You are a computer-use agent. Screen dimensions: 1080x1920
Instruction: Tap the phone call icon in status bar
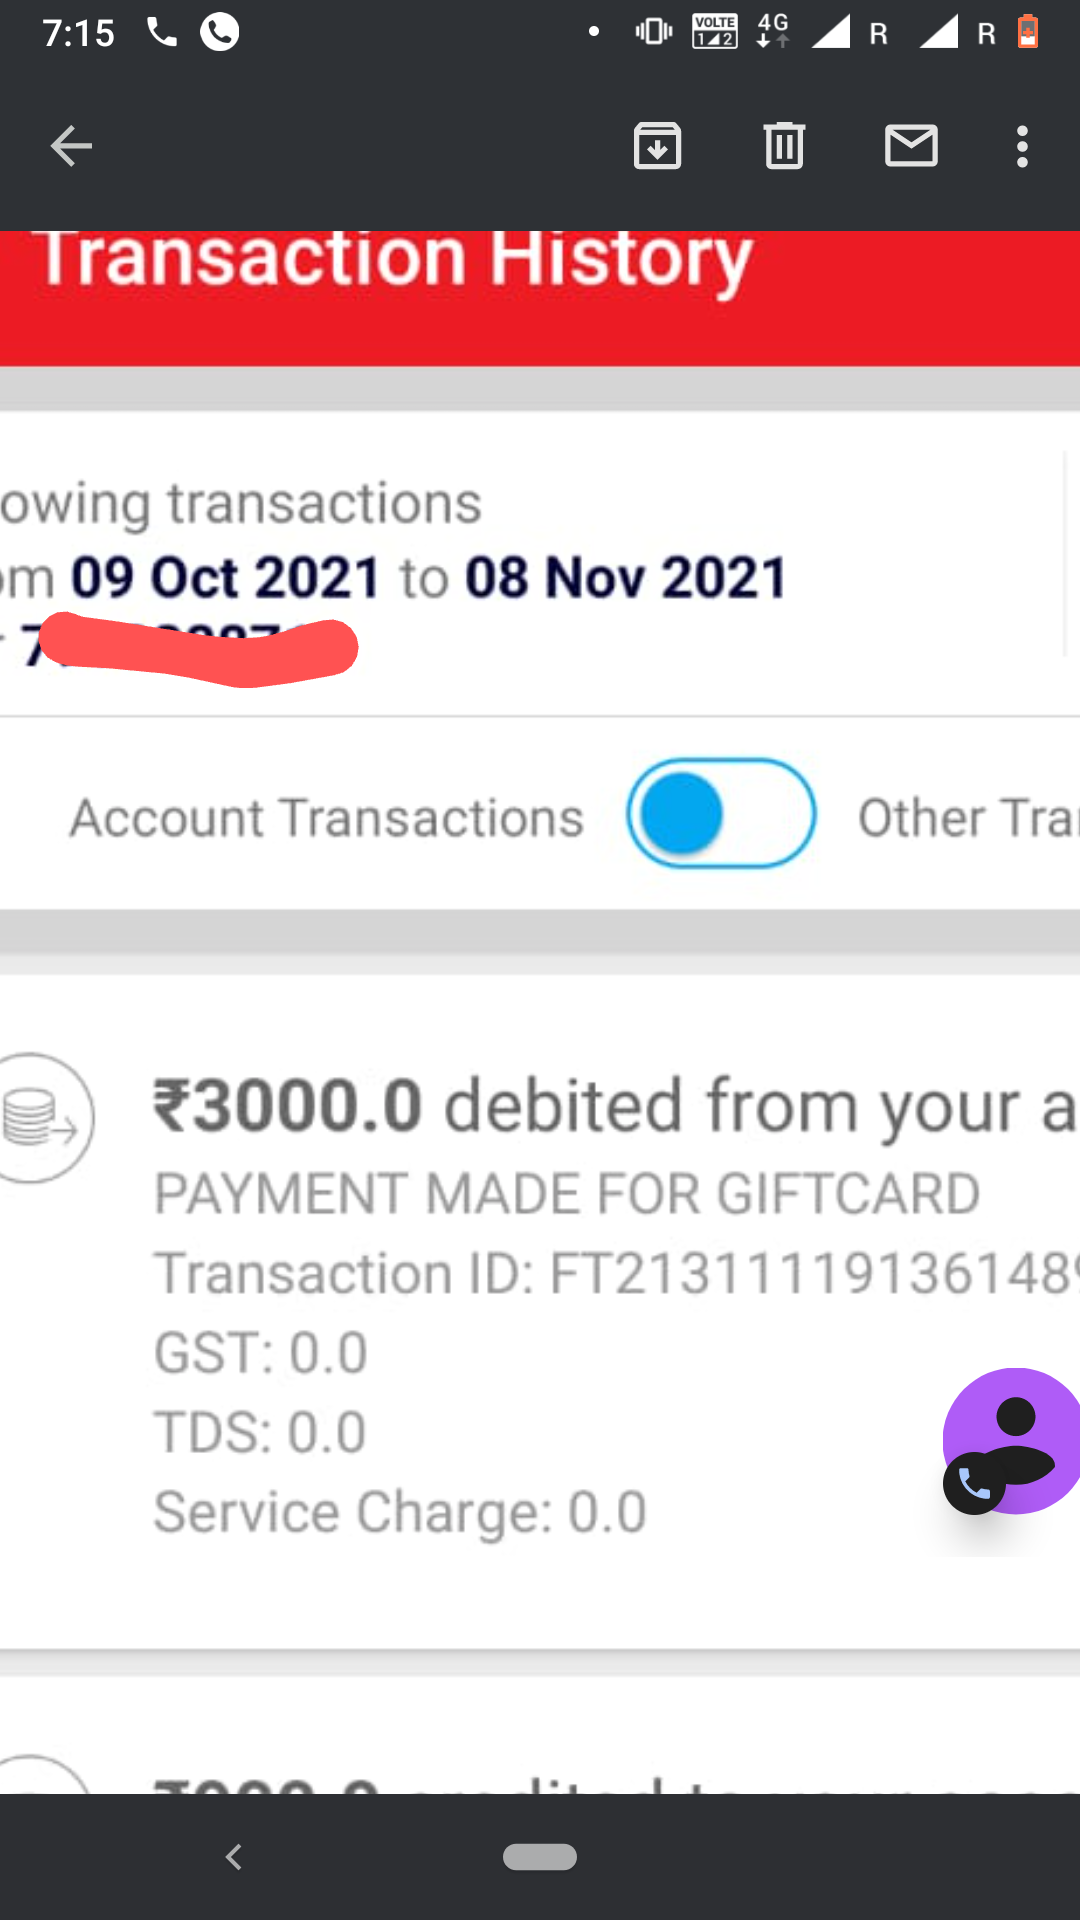click(161, 33)
